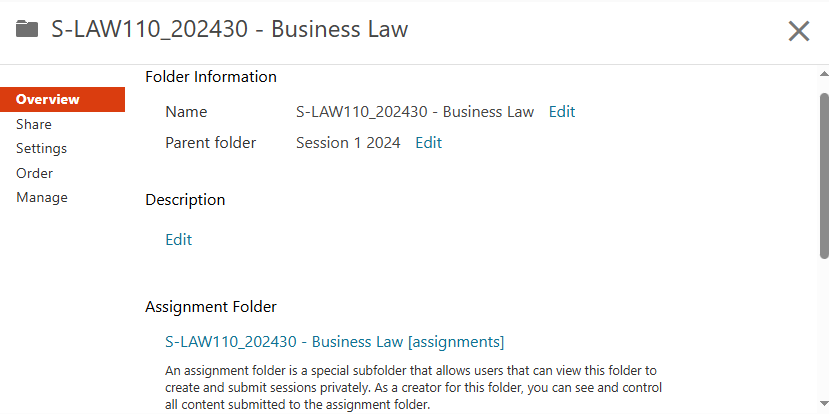Edit the folder description
This screenshot has width=829, height=414.
178,239
